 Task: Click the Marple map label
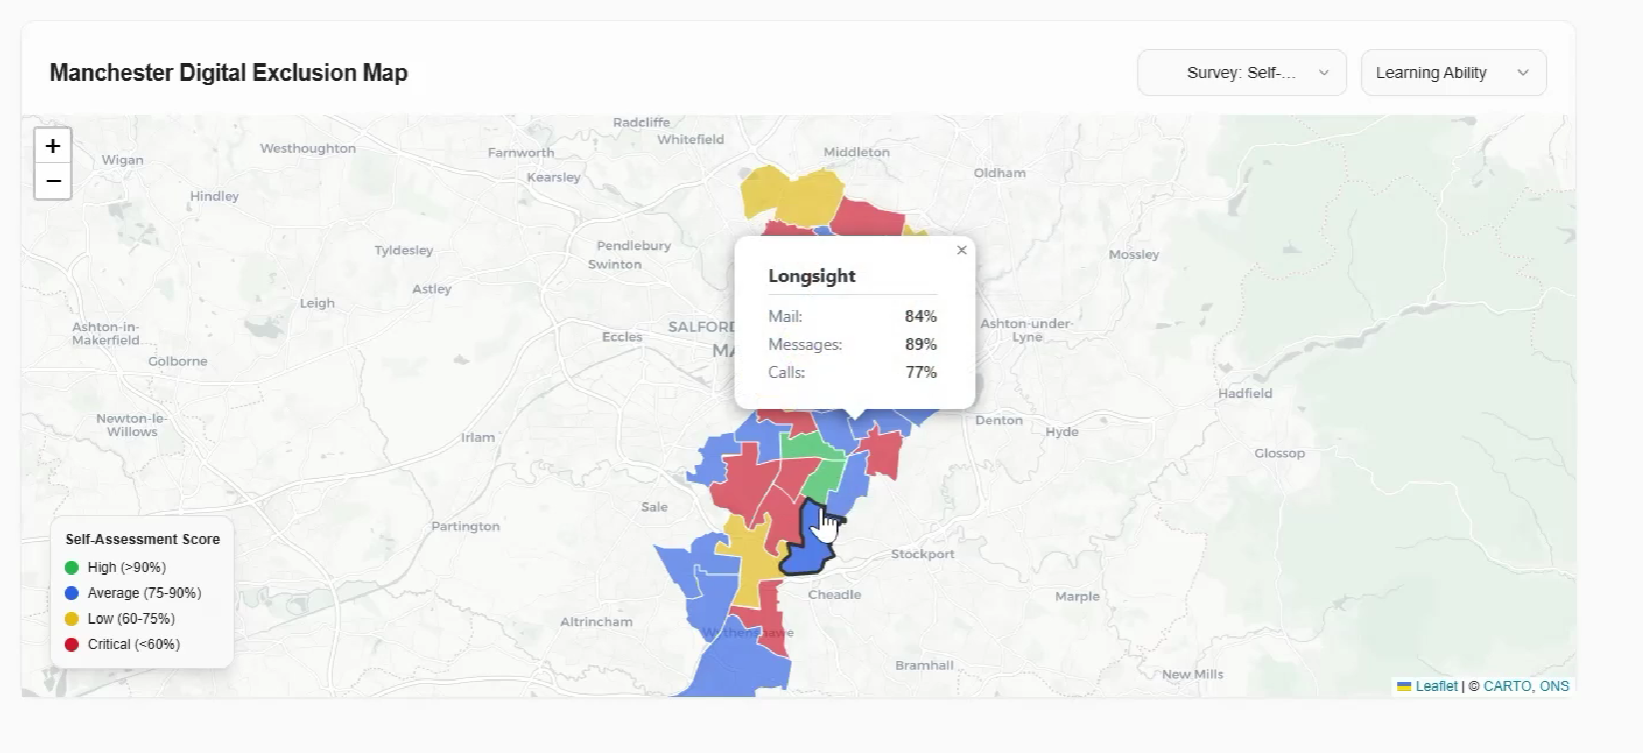pyautogui.click(x=1077, y=596)
